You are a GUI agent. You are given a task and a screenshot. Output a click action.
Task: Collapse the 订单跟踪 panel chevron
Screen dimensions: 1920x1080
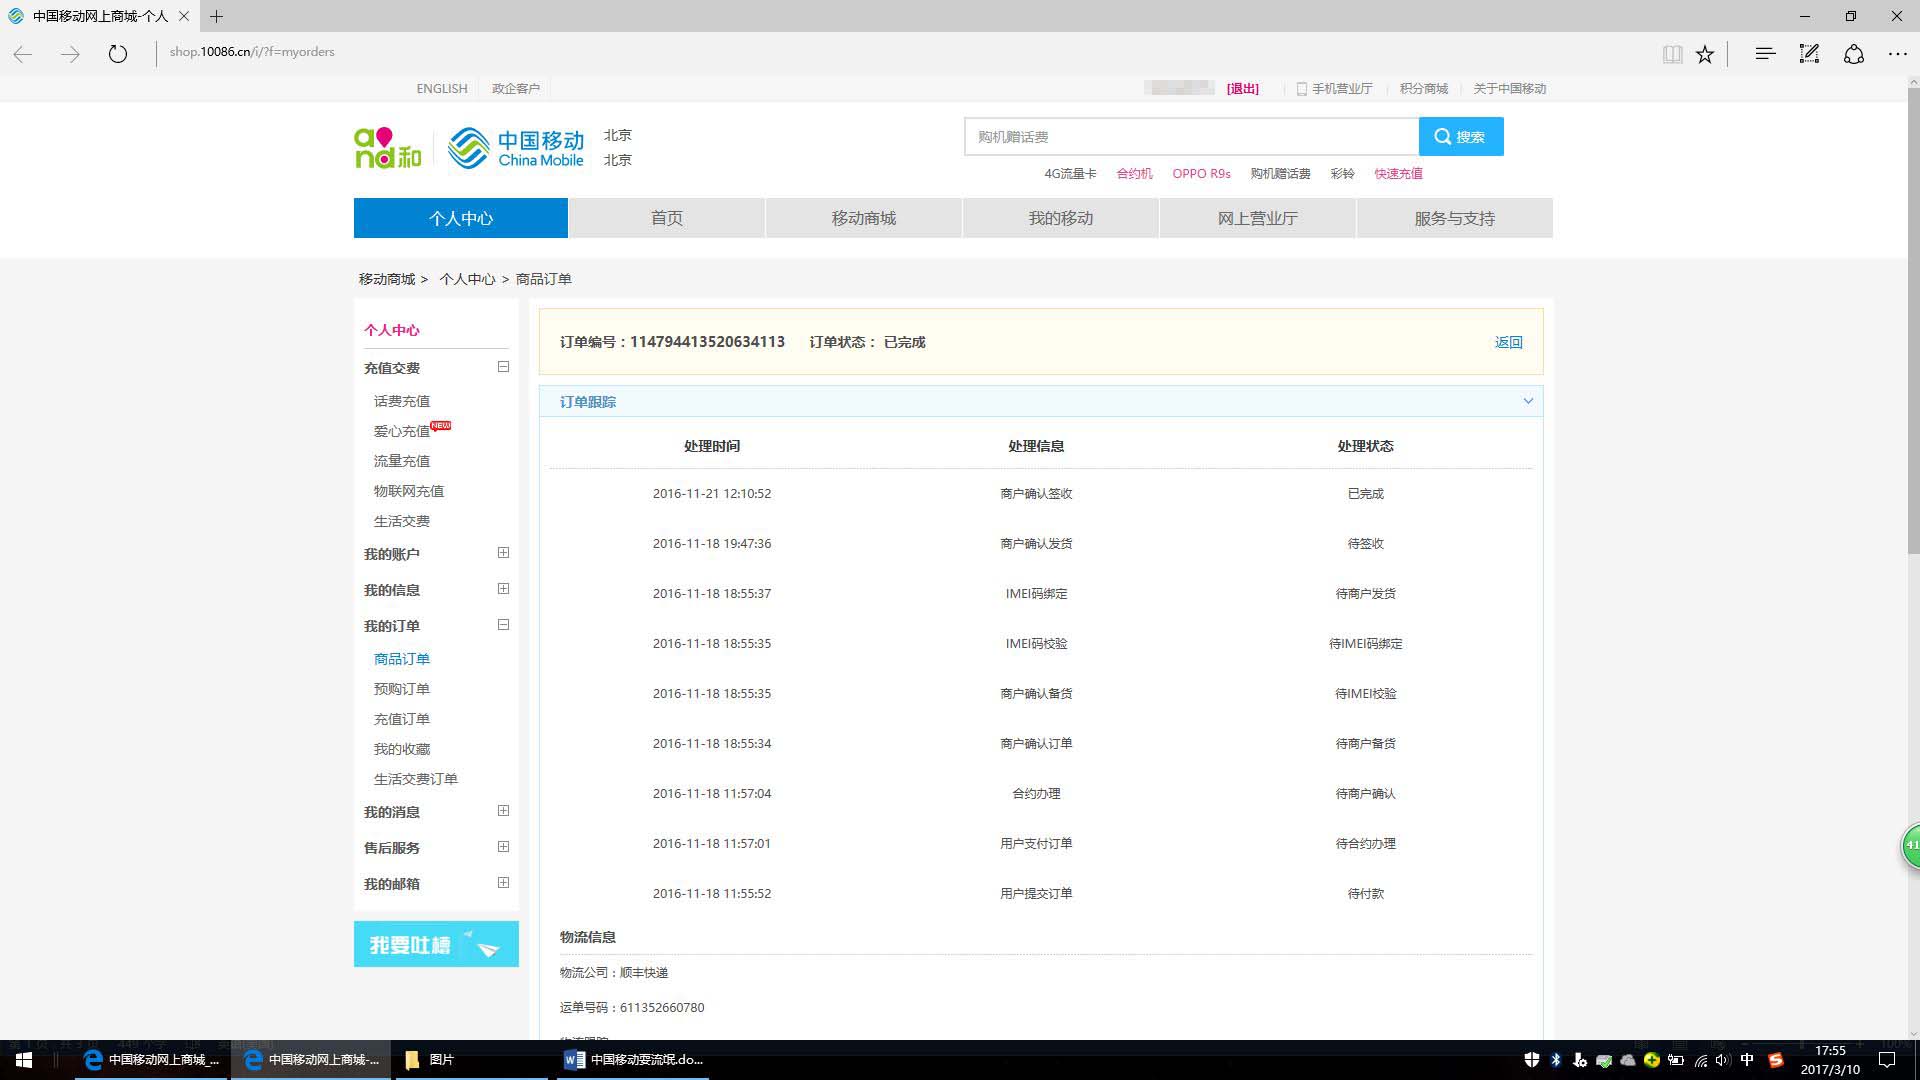pyautogui.click(x=1528, y=401)
